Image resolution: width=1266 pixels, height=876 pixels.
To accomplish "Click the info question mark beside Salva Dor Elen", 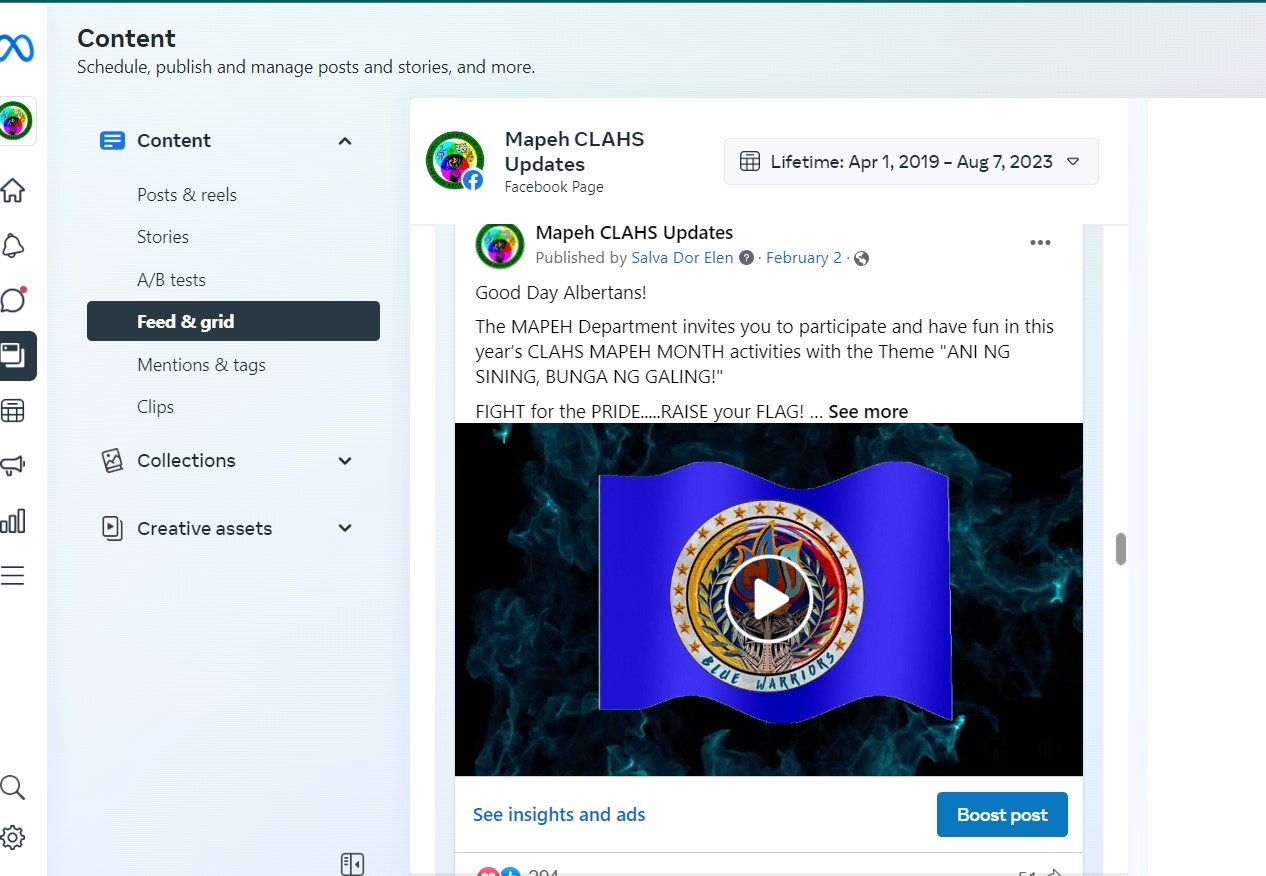I will (x=746, y=258).
